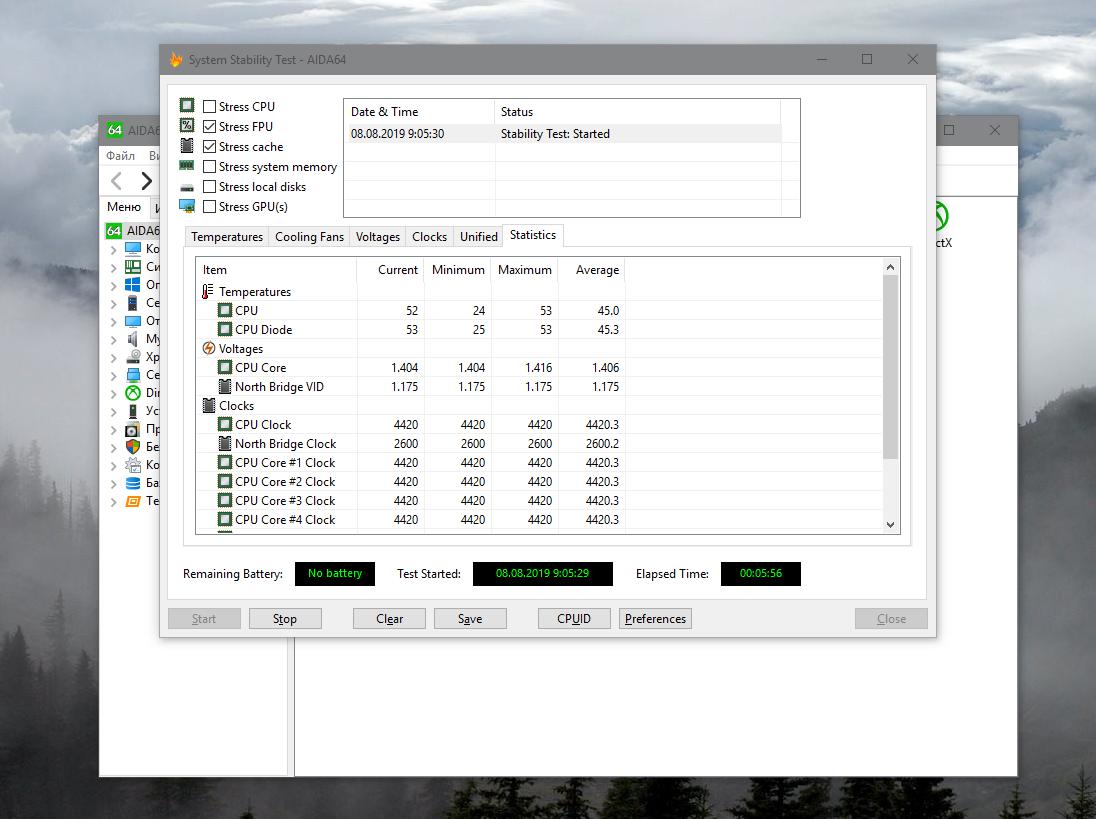Click the North Bridge Clock row icon

click(x=225, y=444)
